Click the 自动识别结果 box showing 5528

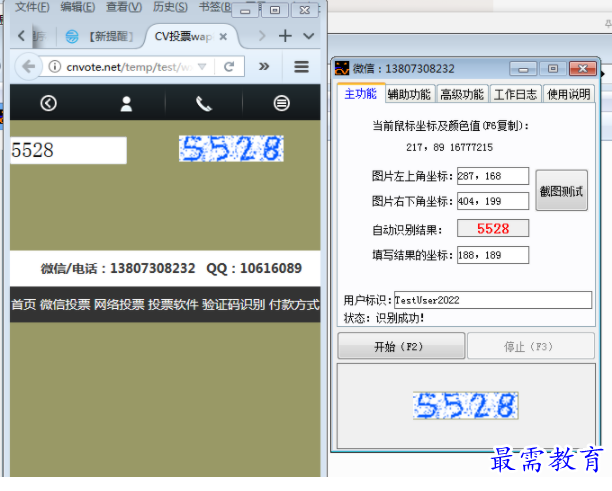coord(493,228)
